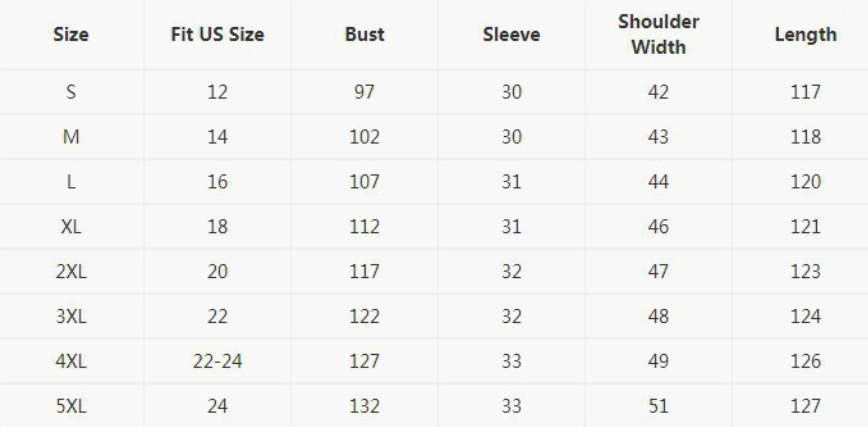Viewport: 868px width, 427px height.
Task: Click the M size row label
Action: pos(72,137)
